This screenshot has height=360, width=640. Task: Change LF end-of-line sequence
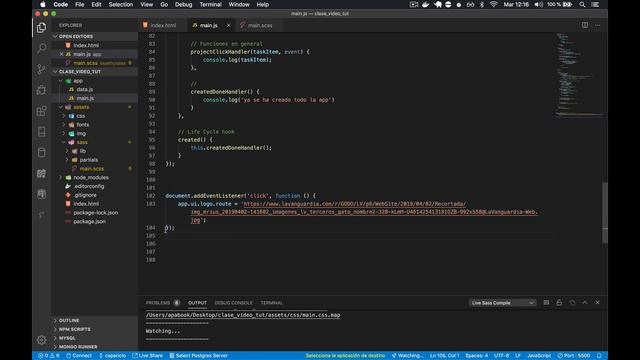point(518,356)
